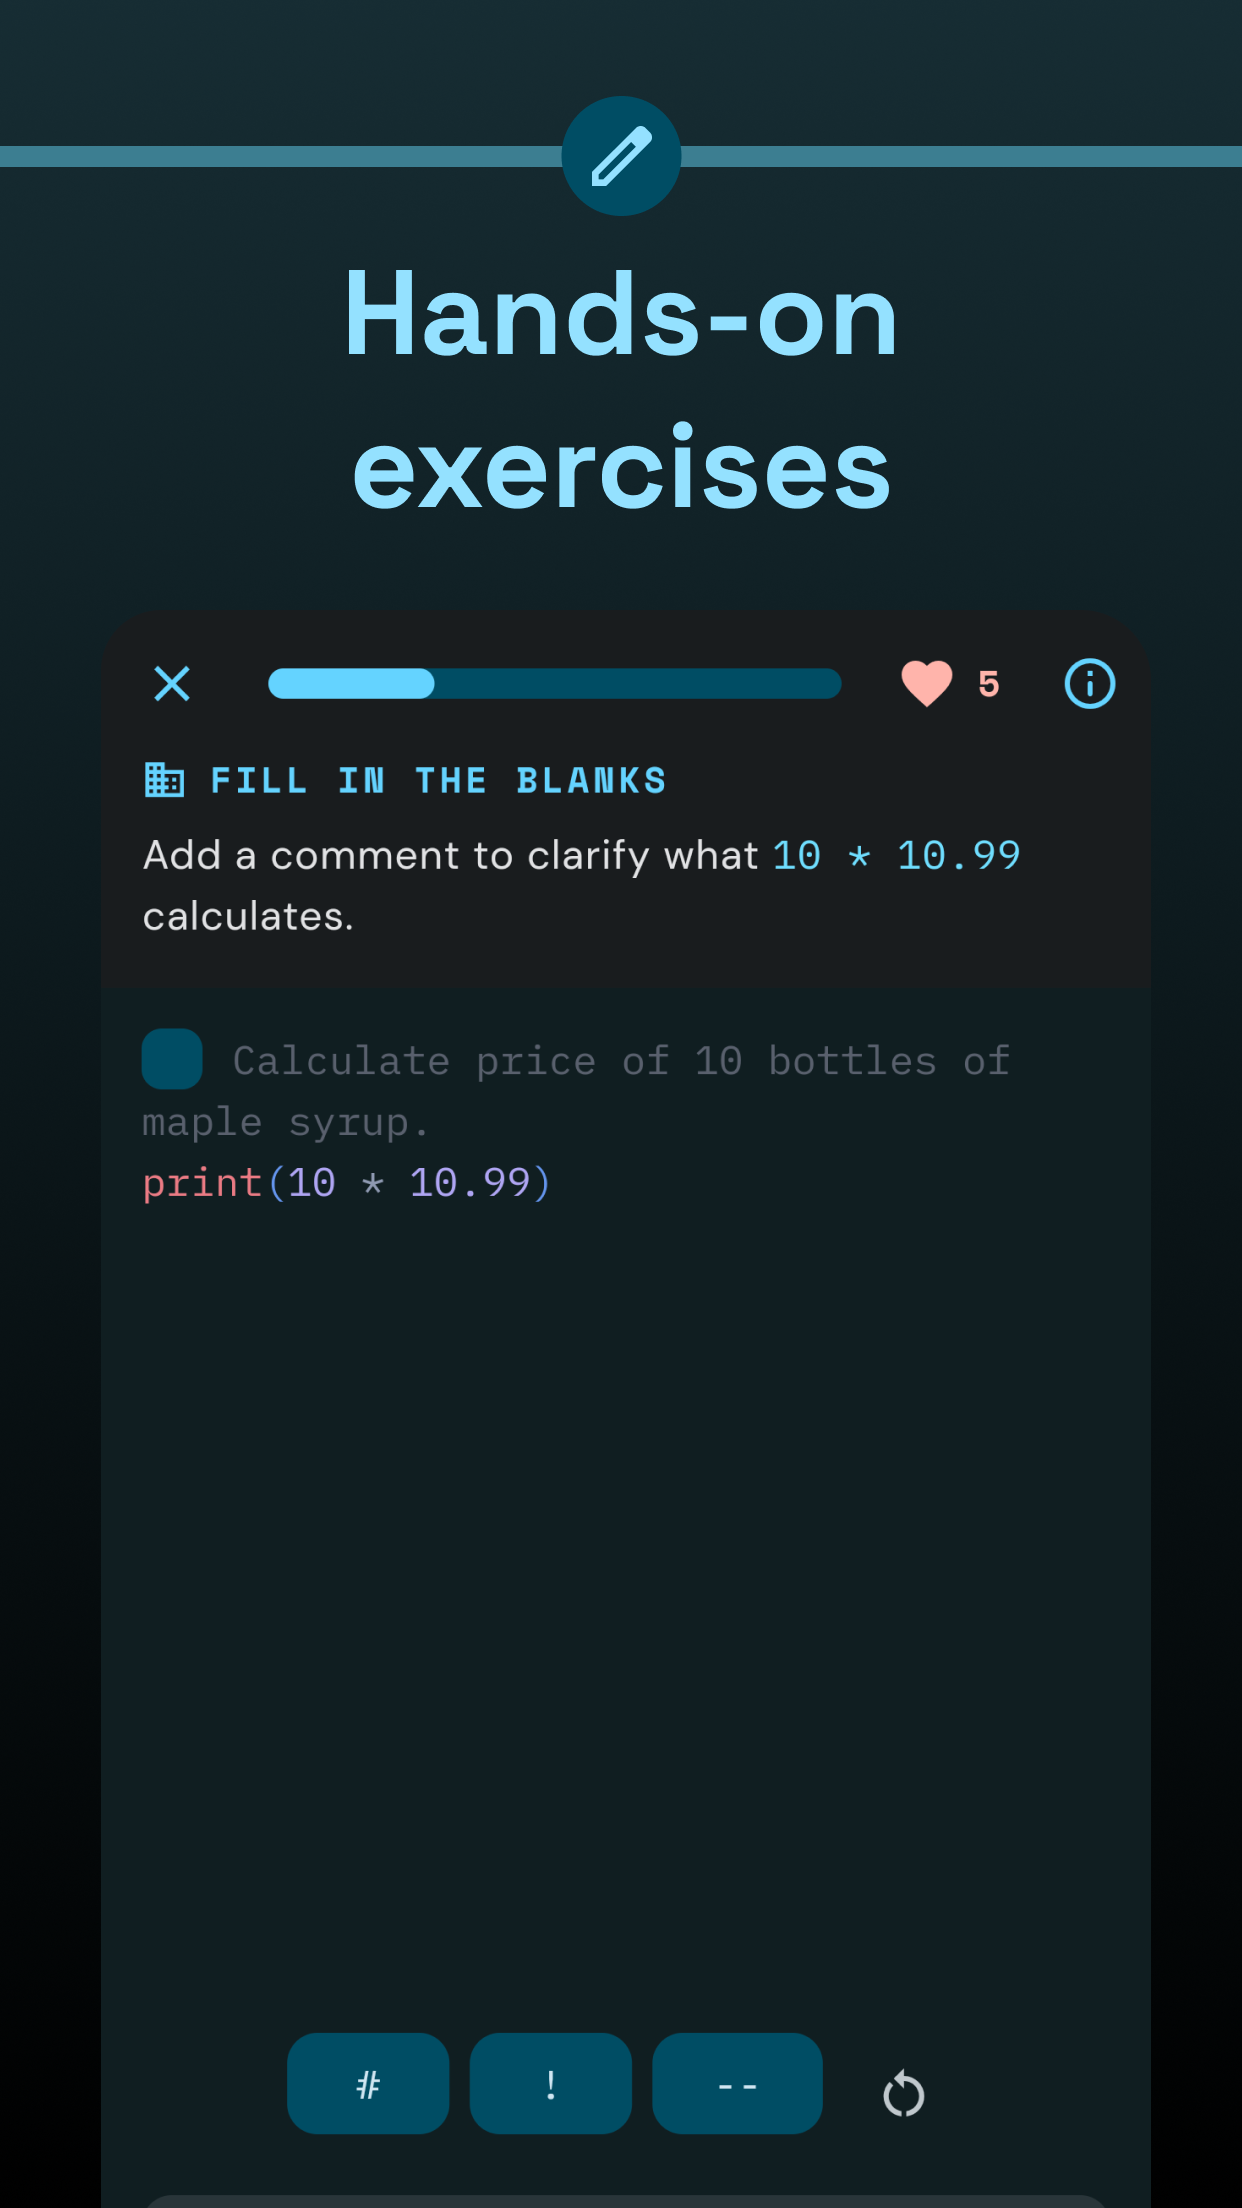Tap the "Hands-on exercises" heading
The height and width of the screenshot is (2208, 1242).
coord(621,390)
